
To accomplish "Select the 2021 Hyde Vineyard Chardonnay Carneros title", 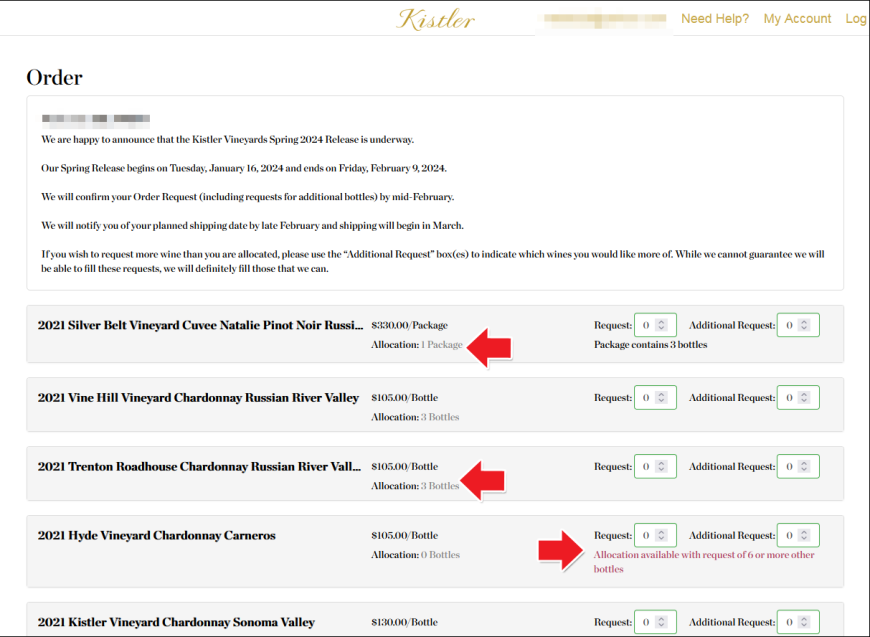I will (x=156, y=535).
